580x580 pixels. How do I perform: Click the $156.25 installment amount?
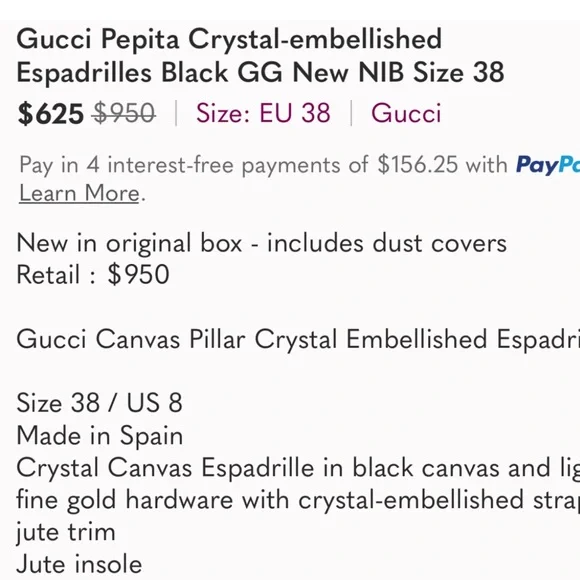[418, 165]
